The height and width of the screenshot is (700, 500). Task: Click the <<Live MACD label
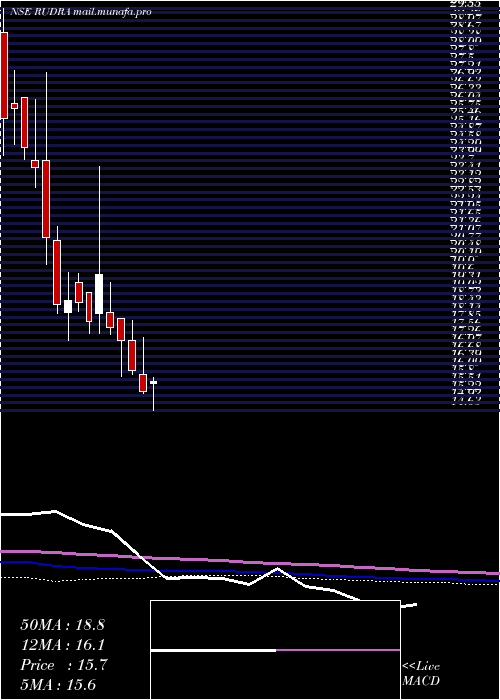(421, 673)
